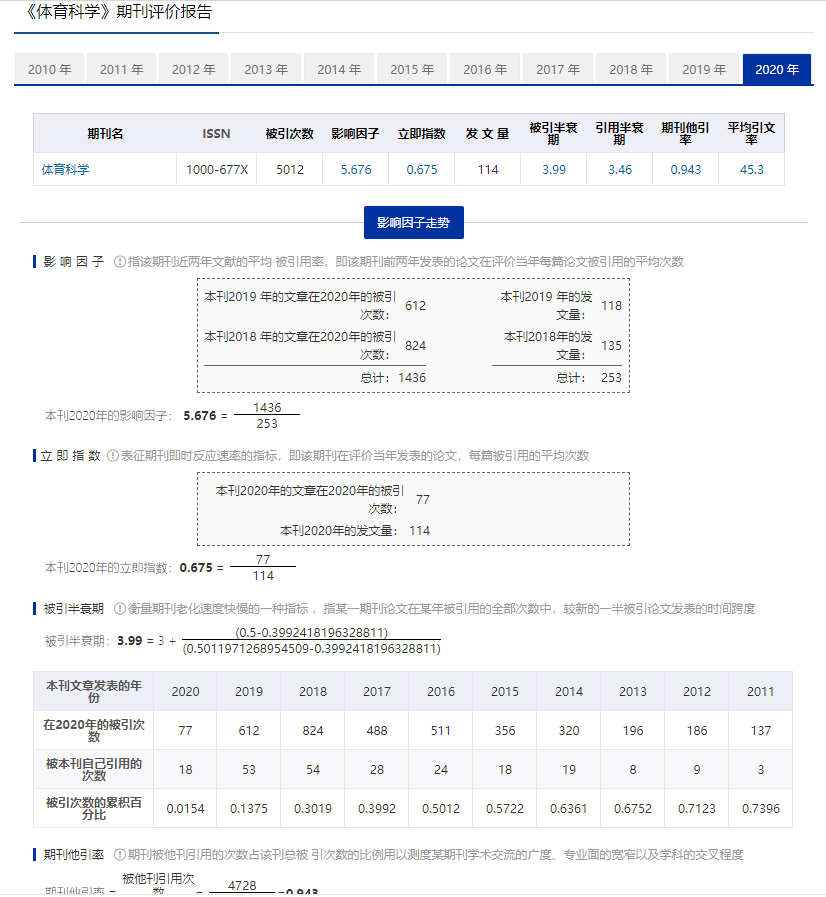This screenshot has height=897, width=826.
Task: Open the 0.943 other-citation rate link
Action: pyautogui.click(x=686, y=170)
